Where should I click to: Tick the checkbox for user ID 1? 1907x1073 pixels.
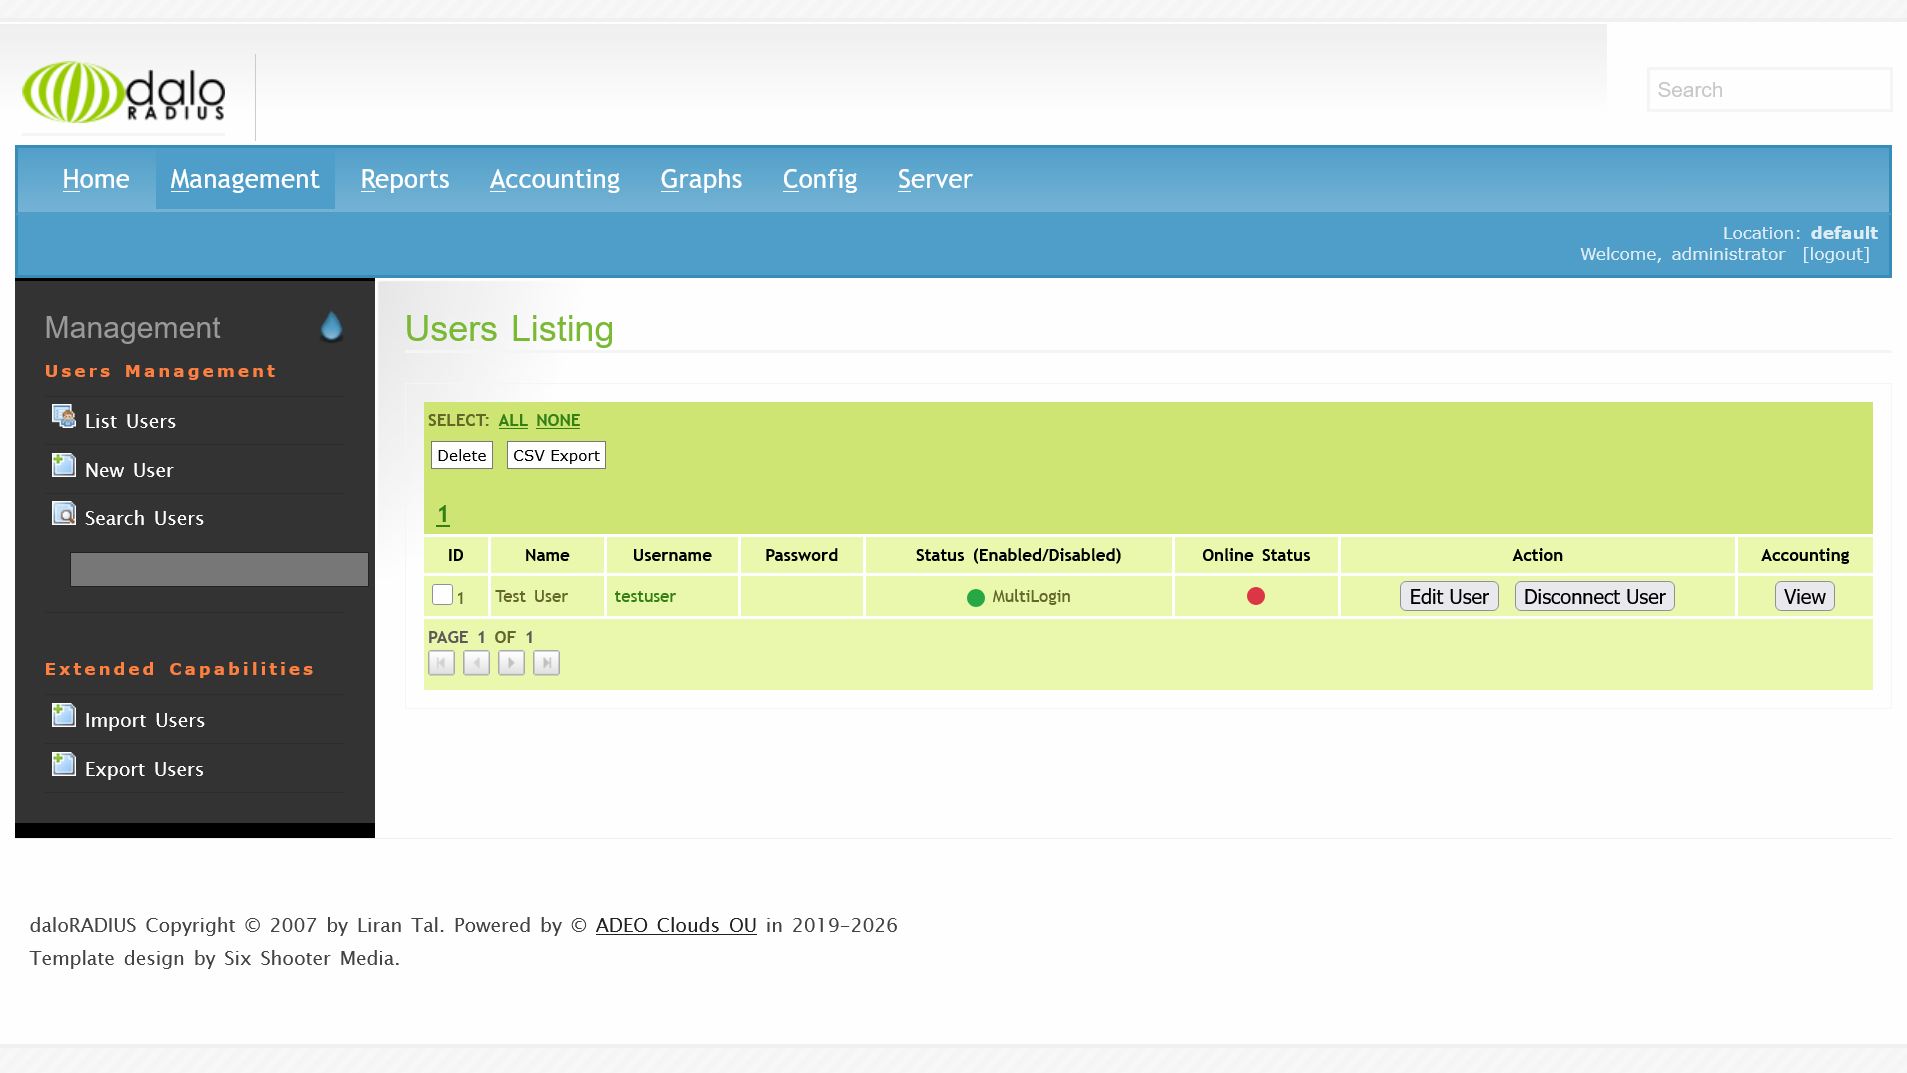[x=442, y=595]
